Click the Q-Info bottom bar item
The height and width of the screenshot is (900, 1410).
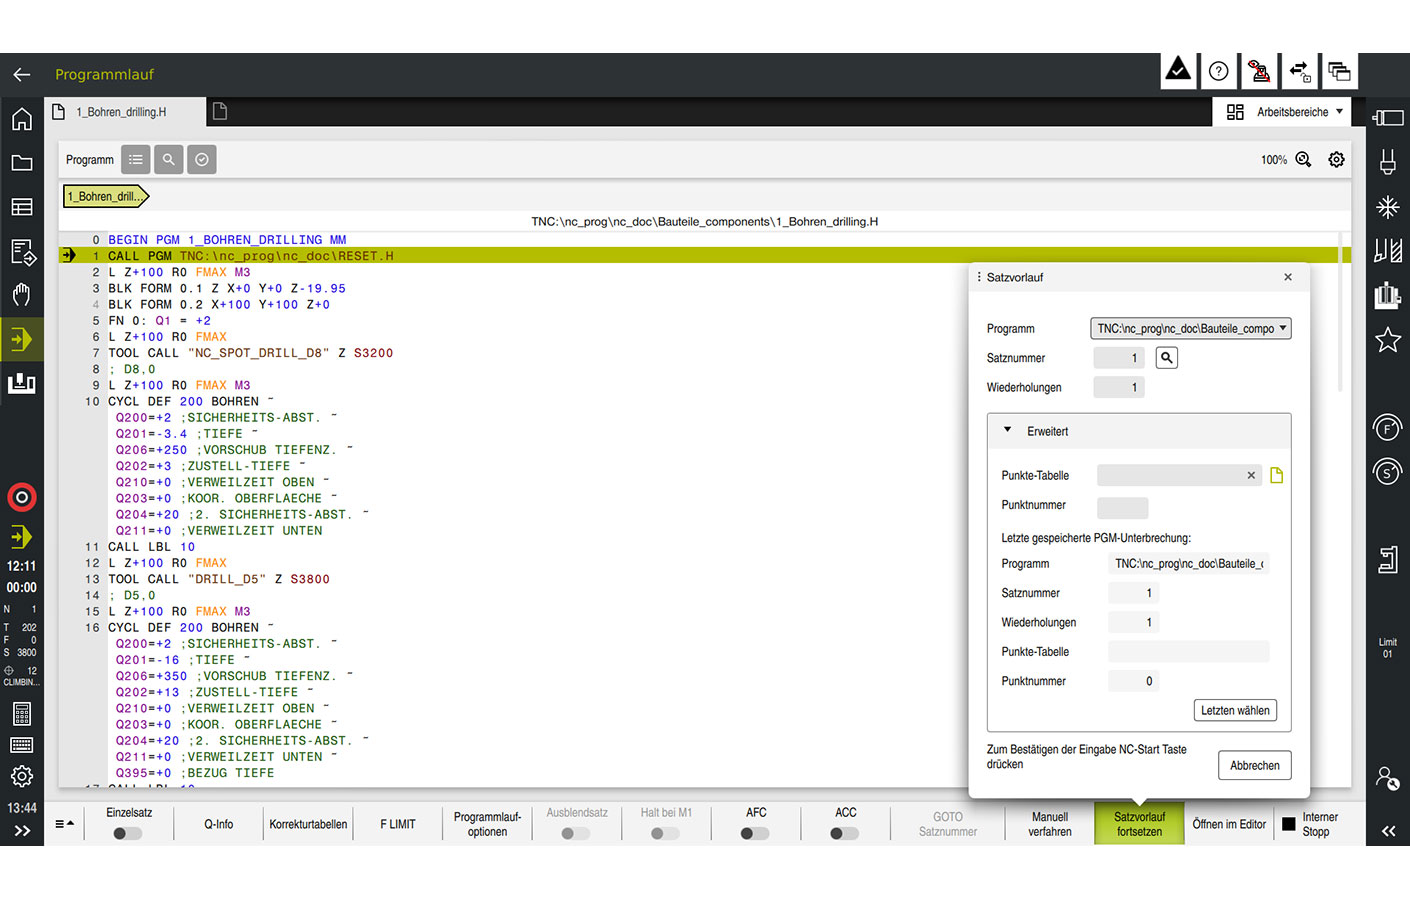click(x=218, y=824)
